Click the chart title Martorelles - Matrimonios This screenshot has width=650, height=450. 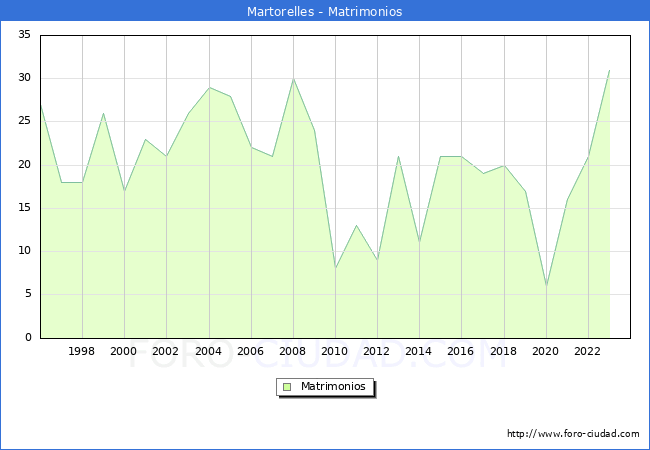(325, 12)
